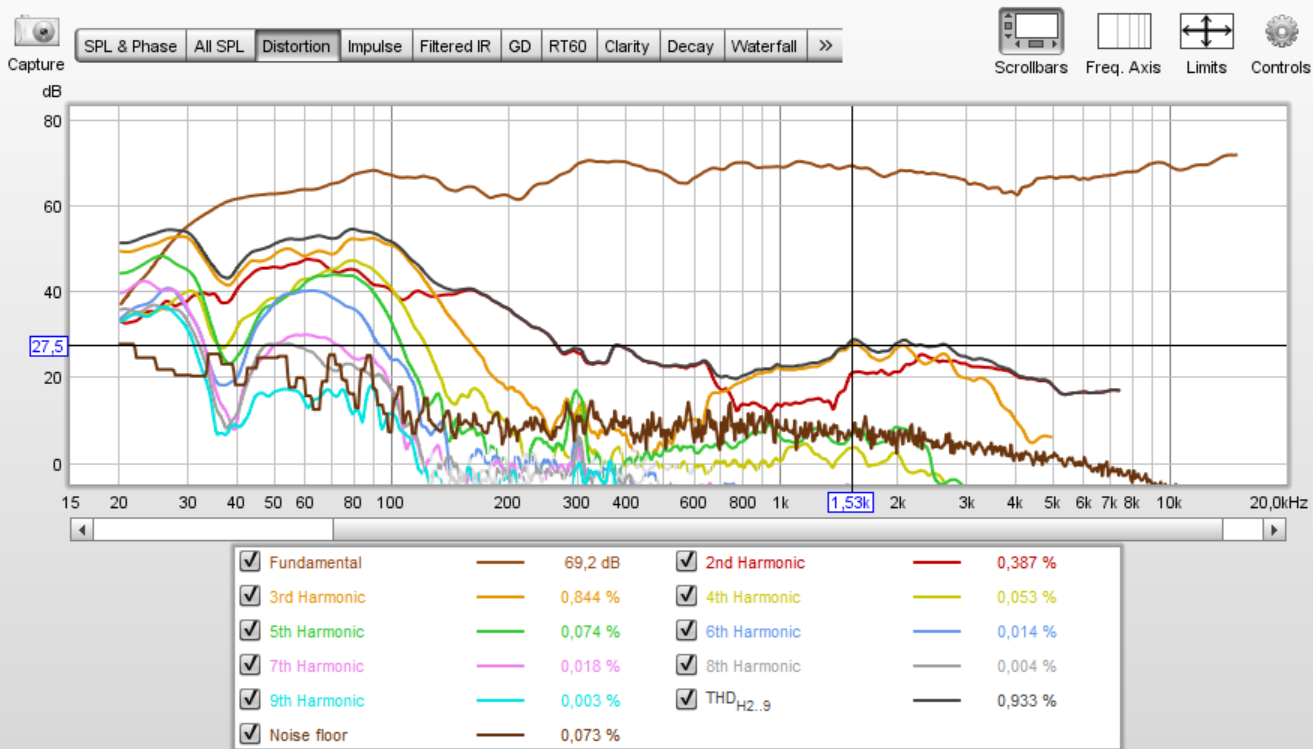This screenshot has height=749, width=1313.
Task: Click the THD value 0,933 %
Action: [x=1027, y=701]
